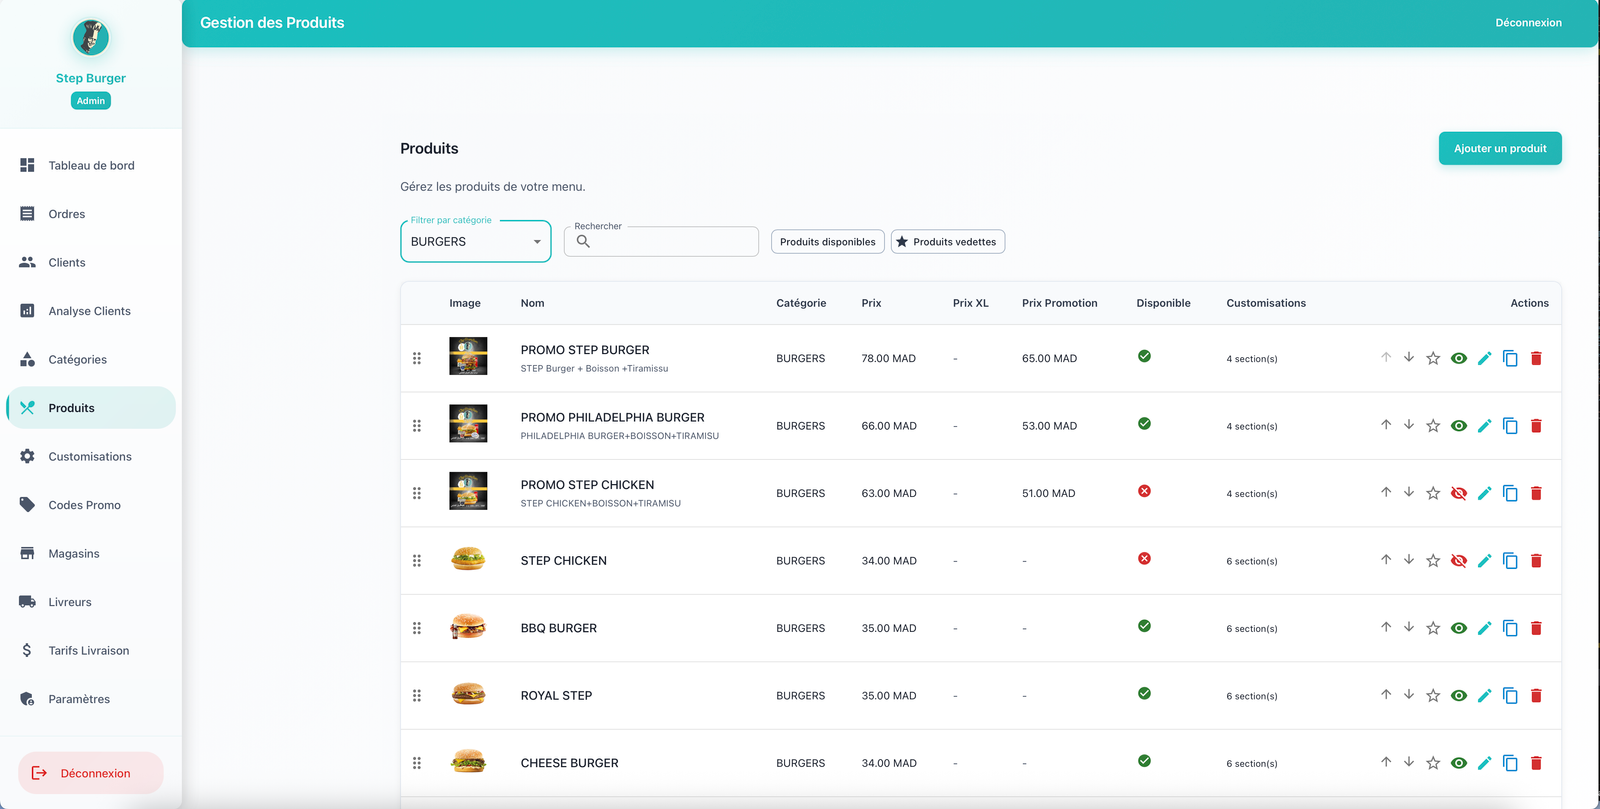Show the hidden PROMO STEP CHICKEN product
The height and width of the screenshot is (809, 1600).
[1459, 493]
